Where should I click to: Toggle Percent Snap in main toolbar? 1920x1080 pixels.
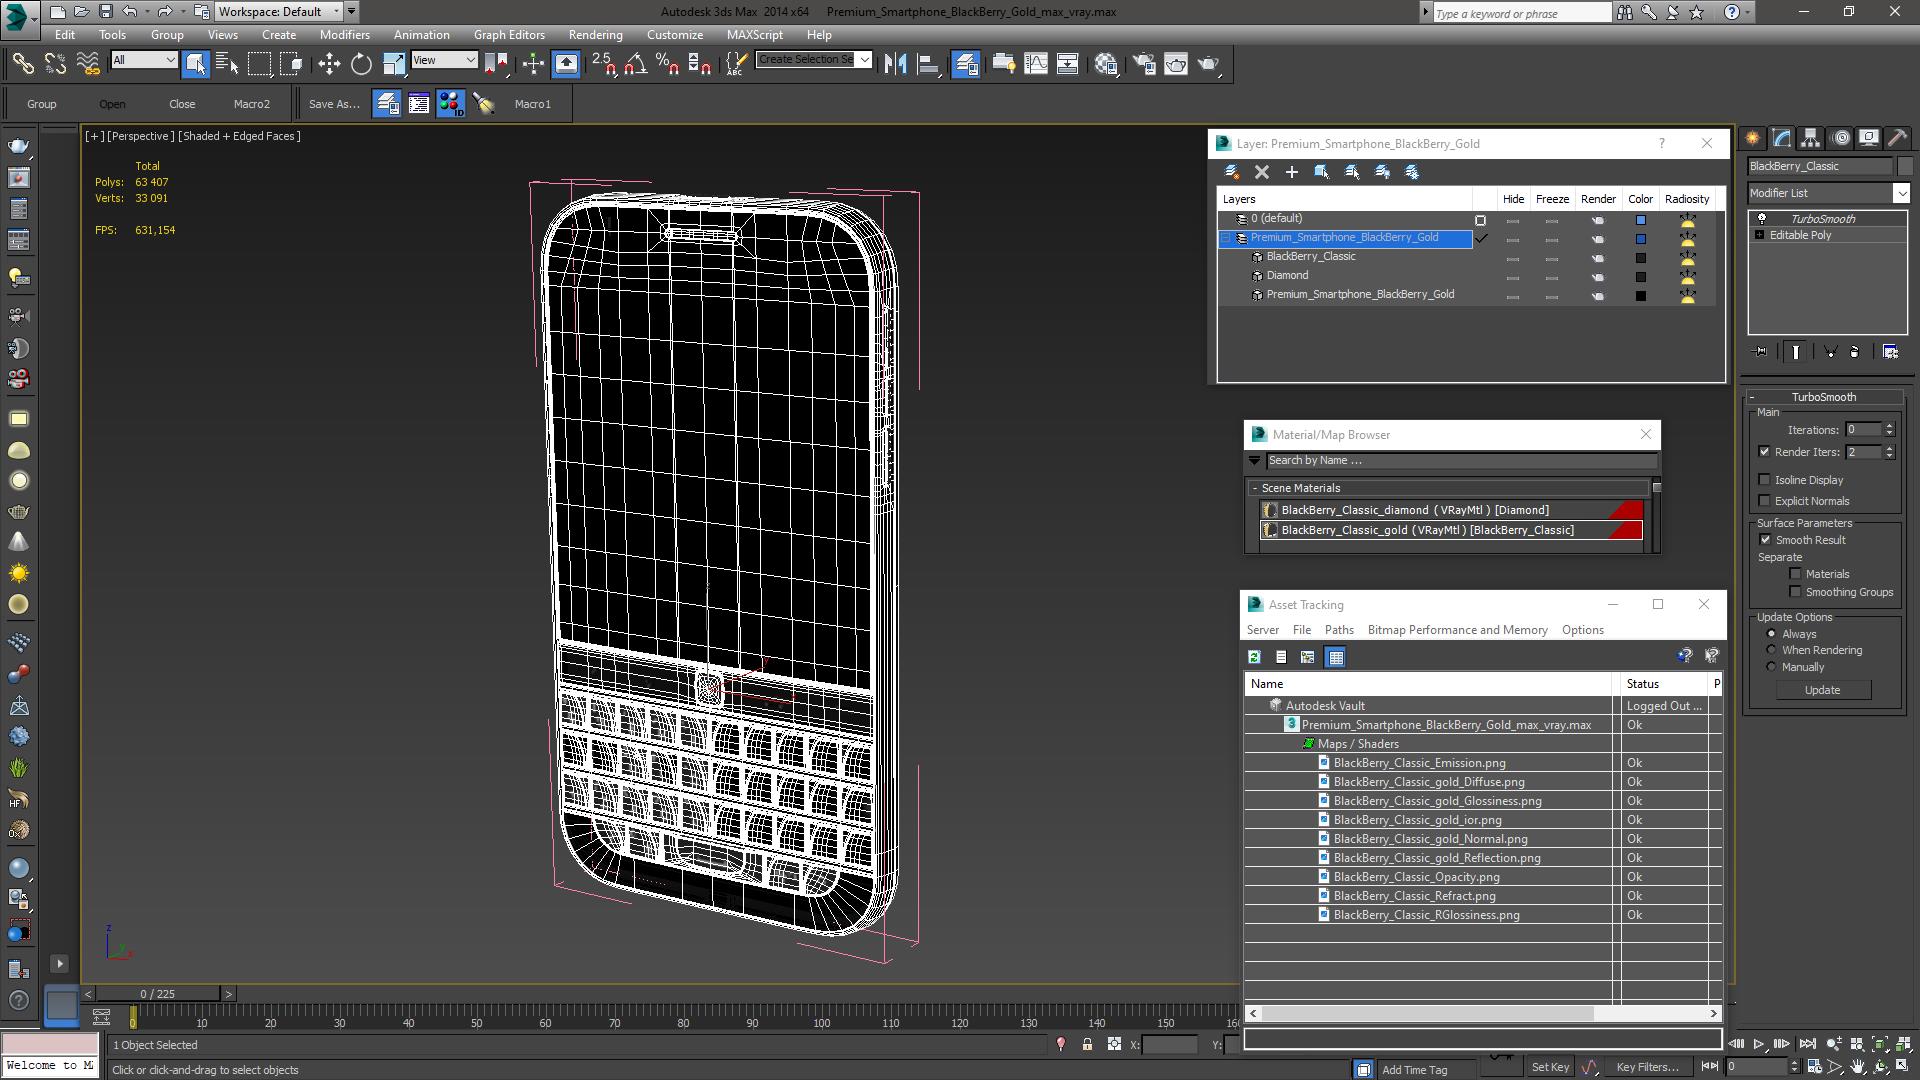[x=667, y=64]
